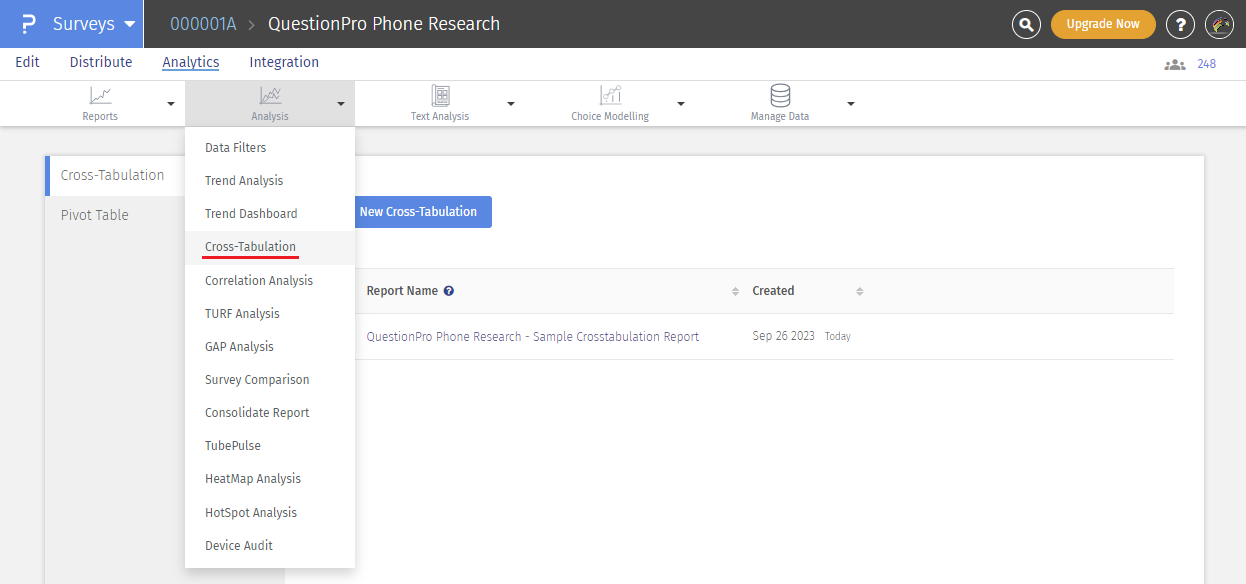1246x584 pixels.
Task: Select Pivot Table in the sidebar
Action: pyautogui.click(x=95, y=215)
